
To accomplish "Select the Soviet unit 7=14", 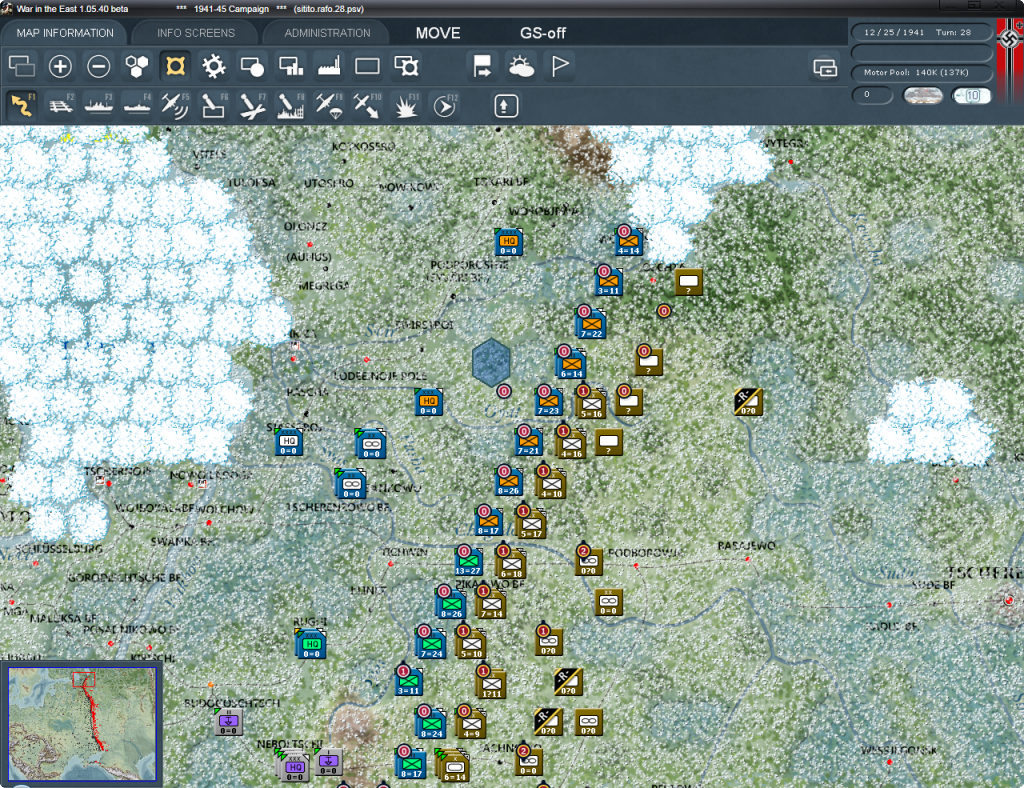I will click(492, 605).
